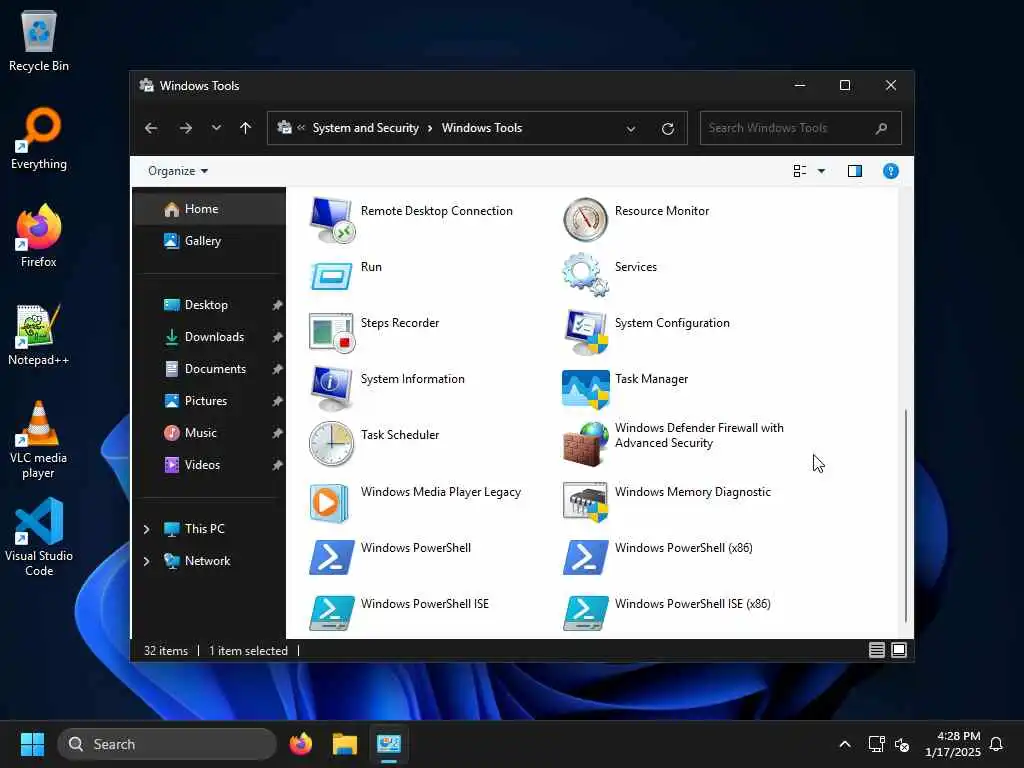
Task: Select the Run tool icon
Action: pos(332,276)
